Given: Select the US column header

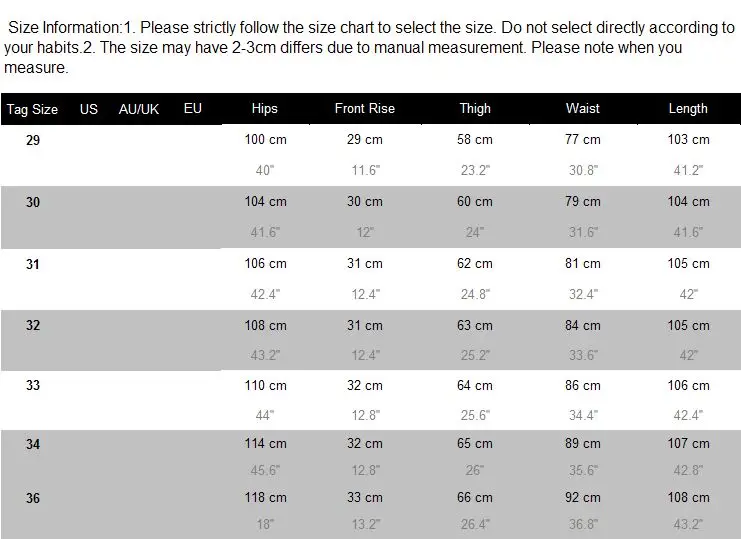Looking at the screenshot, I should (89, 109).
